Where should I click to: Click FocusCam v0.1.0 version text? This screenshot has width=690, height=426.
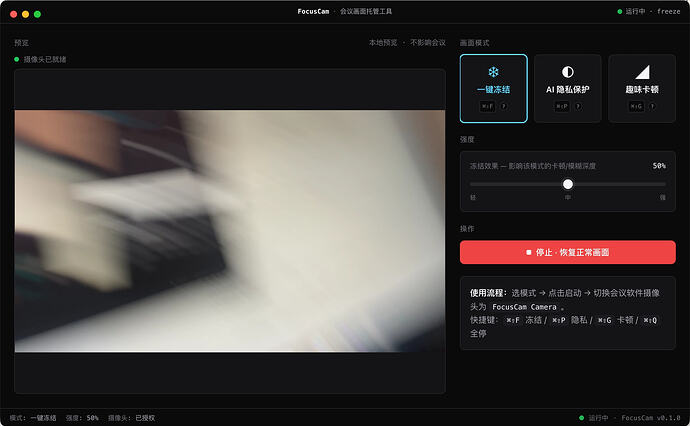click(651, 418)
